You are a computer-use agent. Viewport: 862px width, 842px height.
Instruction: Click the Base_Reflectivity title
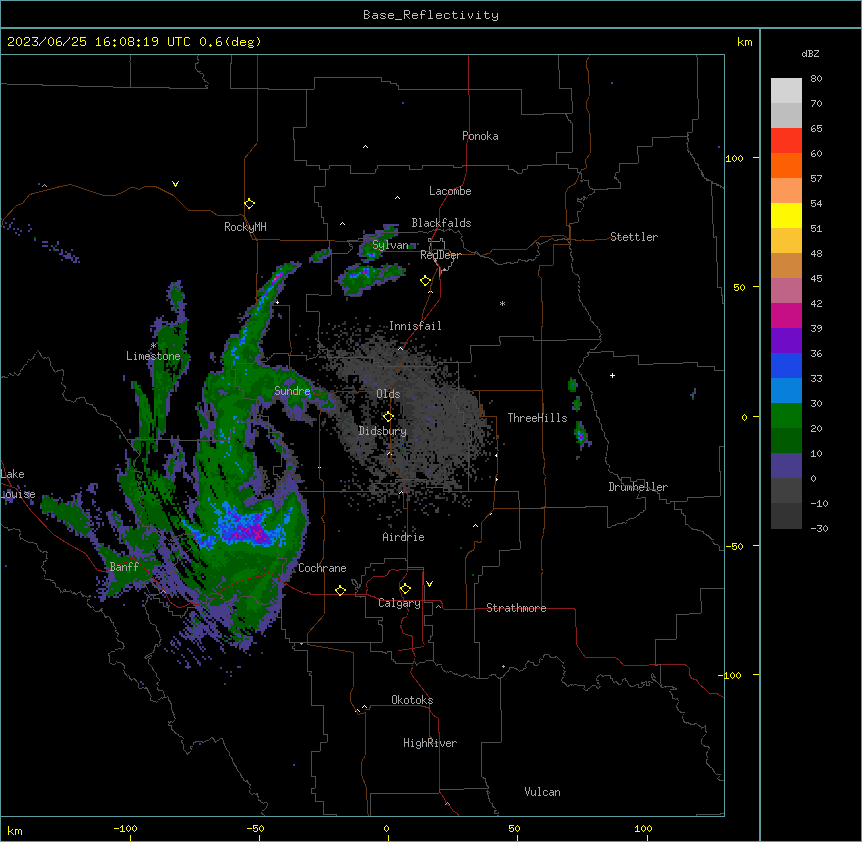[x=431, y=15]
